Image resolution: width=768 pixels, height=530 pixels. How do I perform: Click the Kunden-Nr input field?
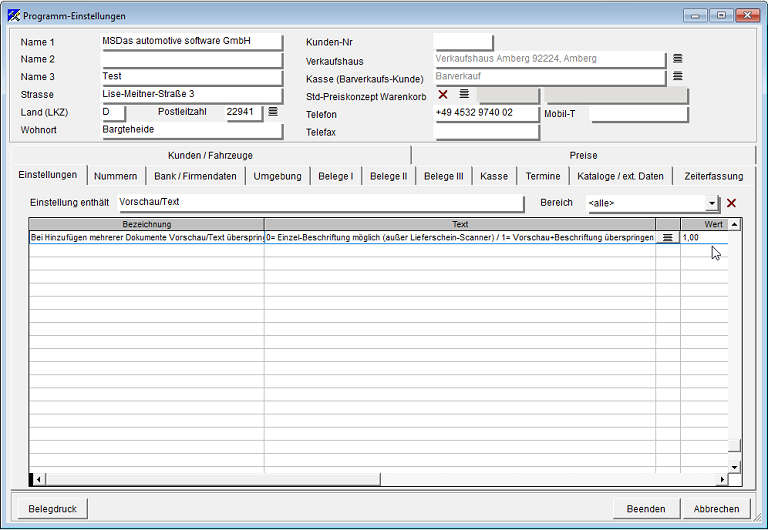[x=463, y=42]
